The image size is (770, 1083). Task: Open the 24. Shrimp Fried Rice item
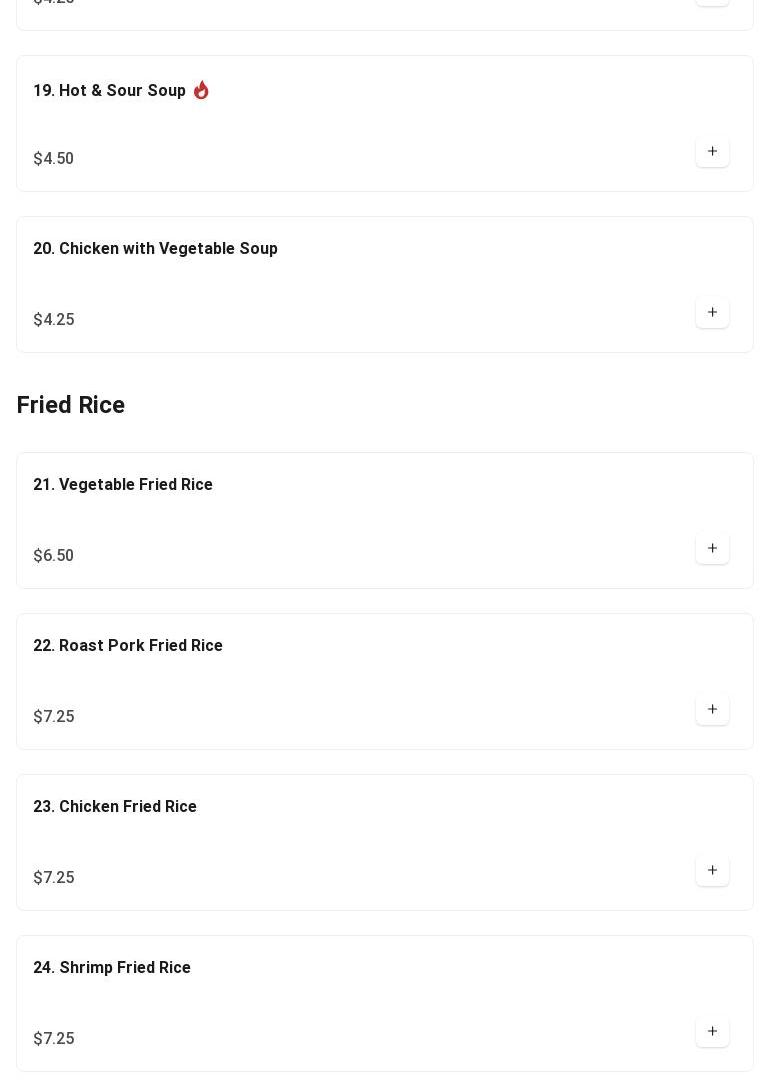pyautogui.click(x=112, y=967)
